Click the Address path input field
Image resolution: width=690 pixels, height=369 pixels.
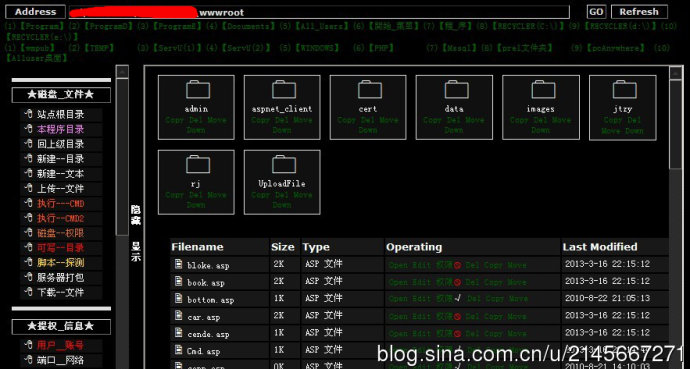point(320,12)
